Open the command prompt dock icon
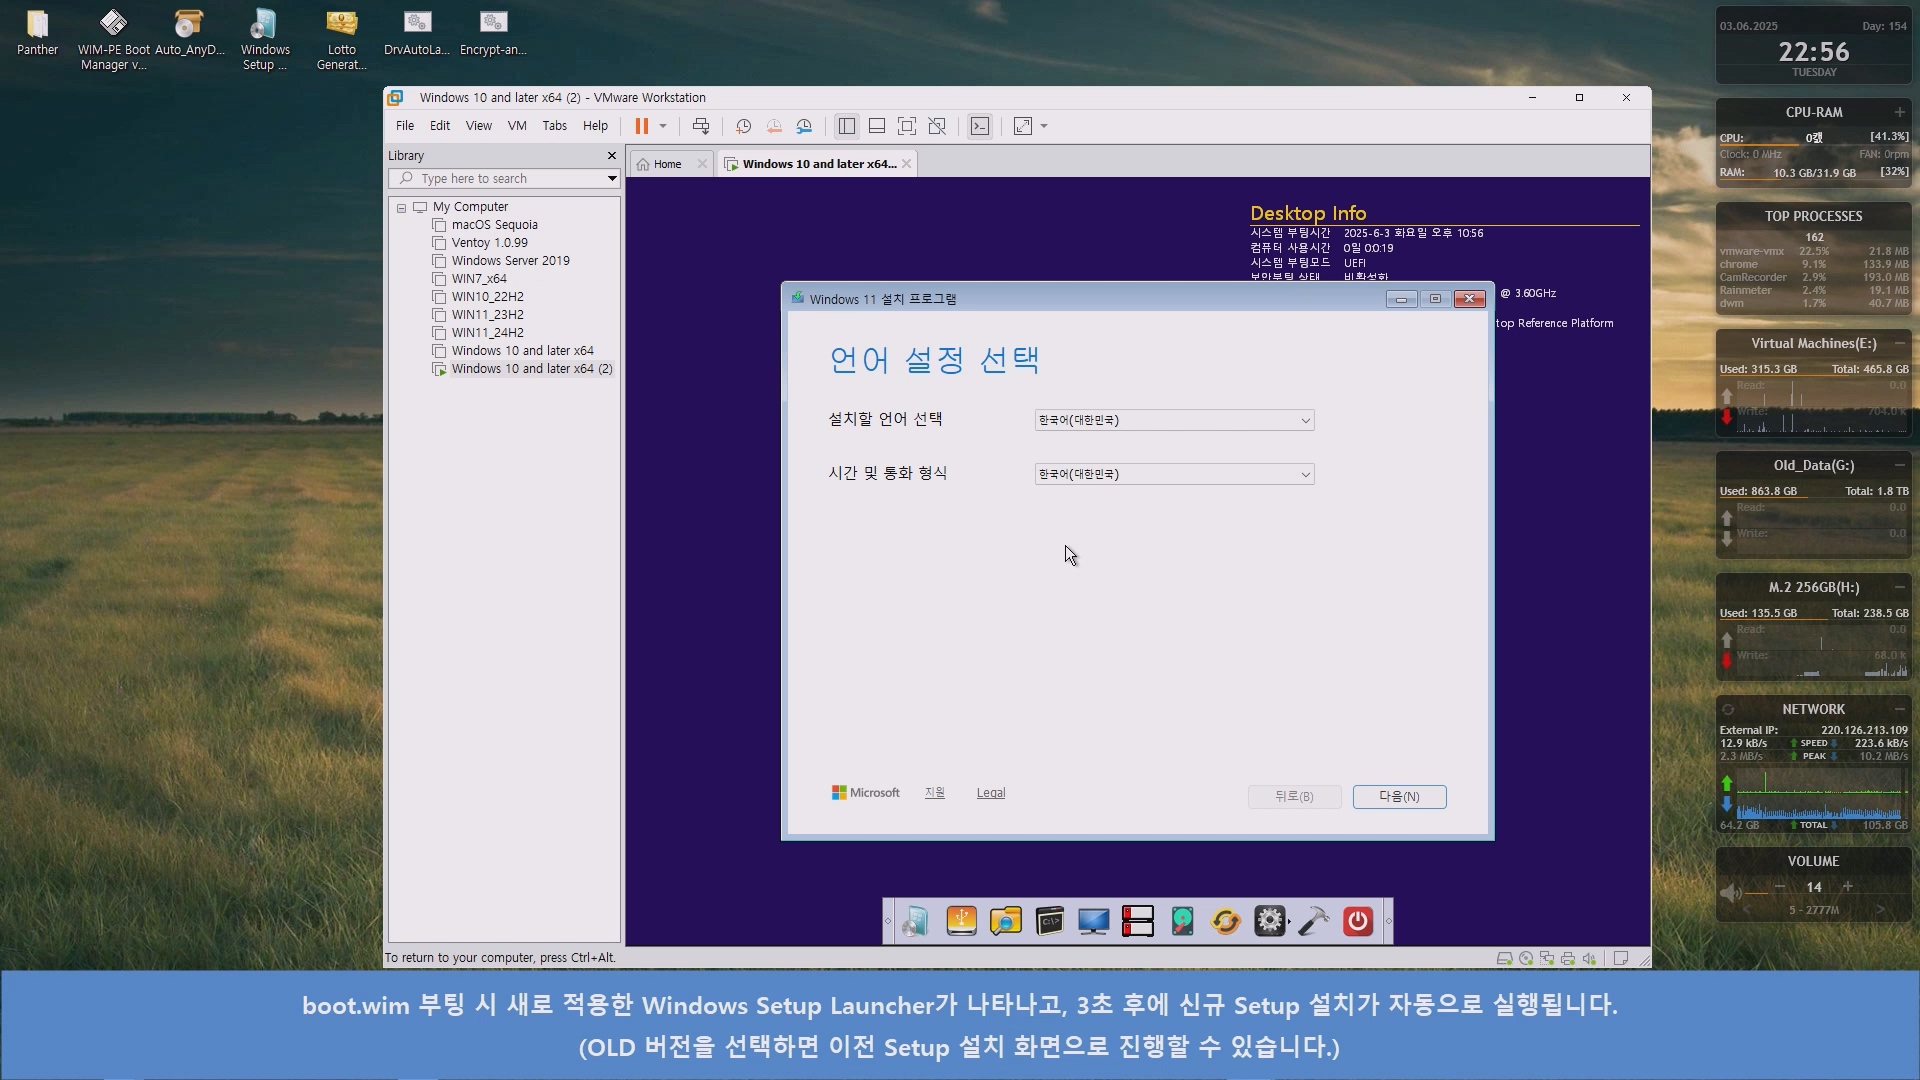The image size is (1920, 1080). (1049, 921)
